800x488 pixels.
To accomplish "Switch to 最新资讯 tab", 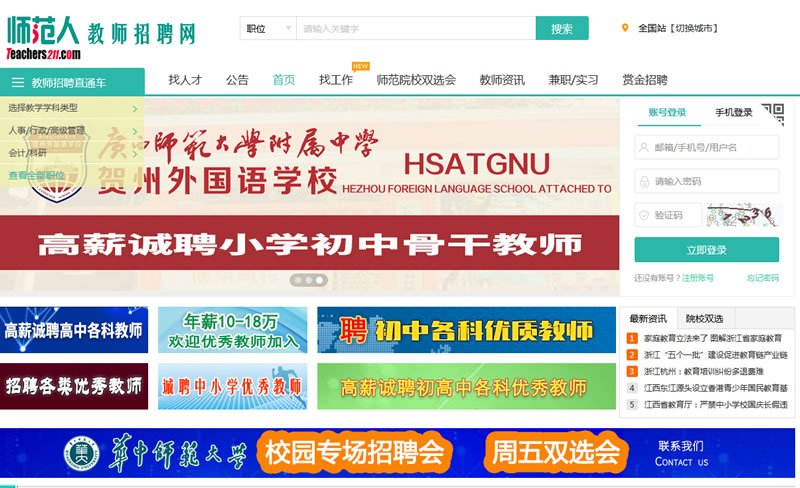I will (648, 319).
